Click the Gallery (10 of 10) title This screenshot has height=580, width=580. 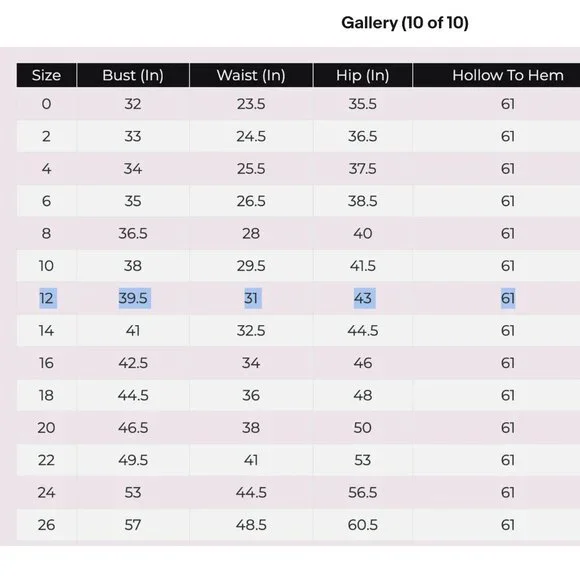[405, 23]
